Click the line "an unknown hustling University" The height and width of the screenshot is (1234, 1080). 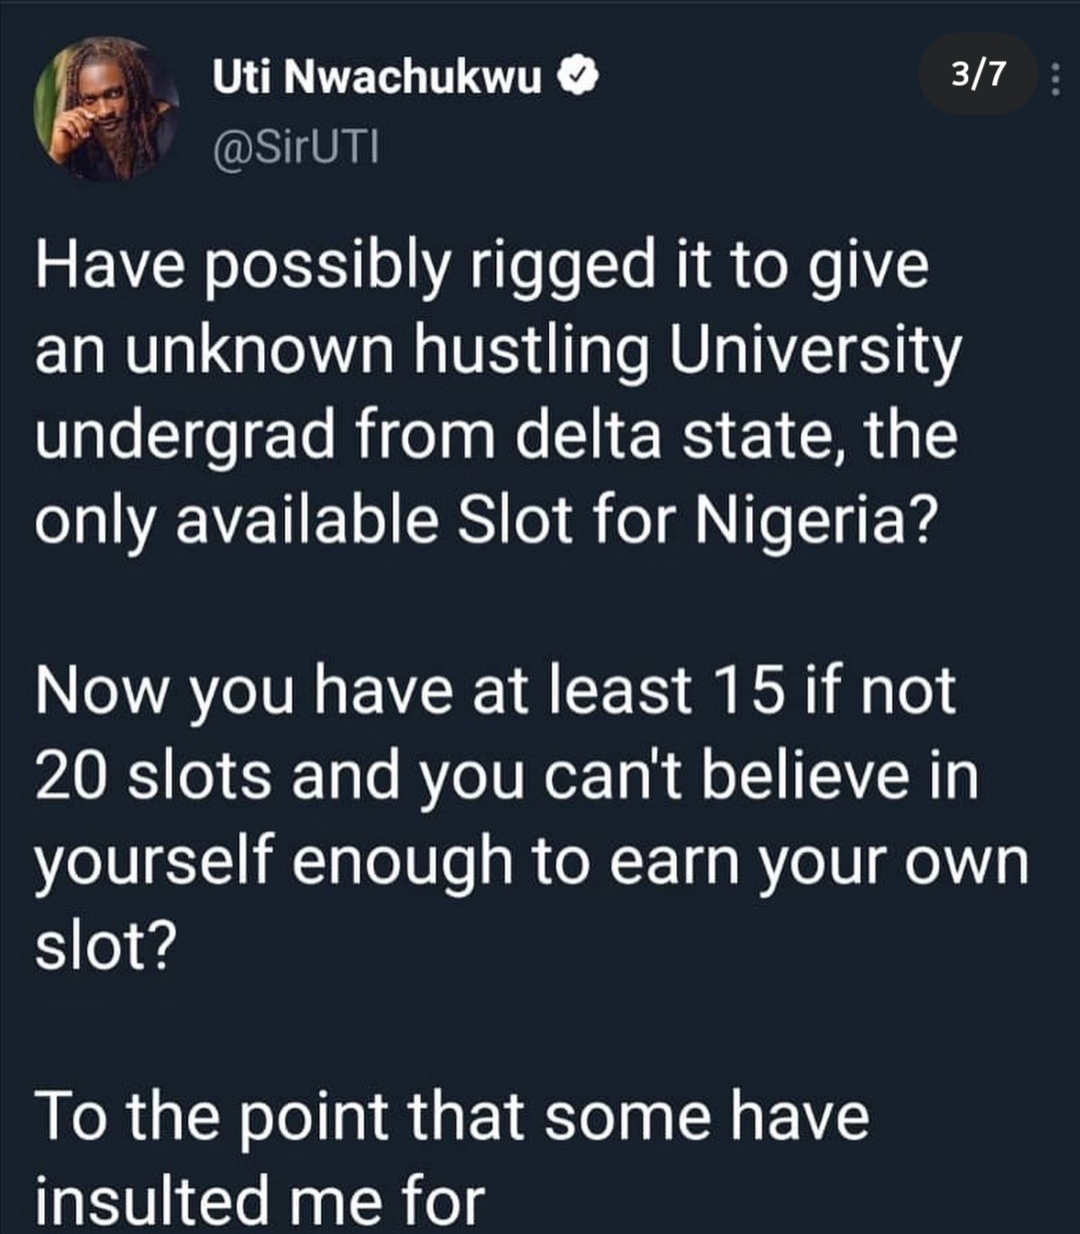pos(498,352)
